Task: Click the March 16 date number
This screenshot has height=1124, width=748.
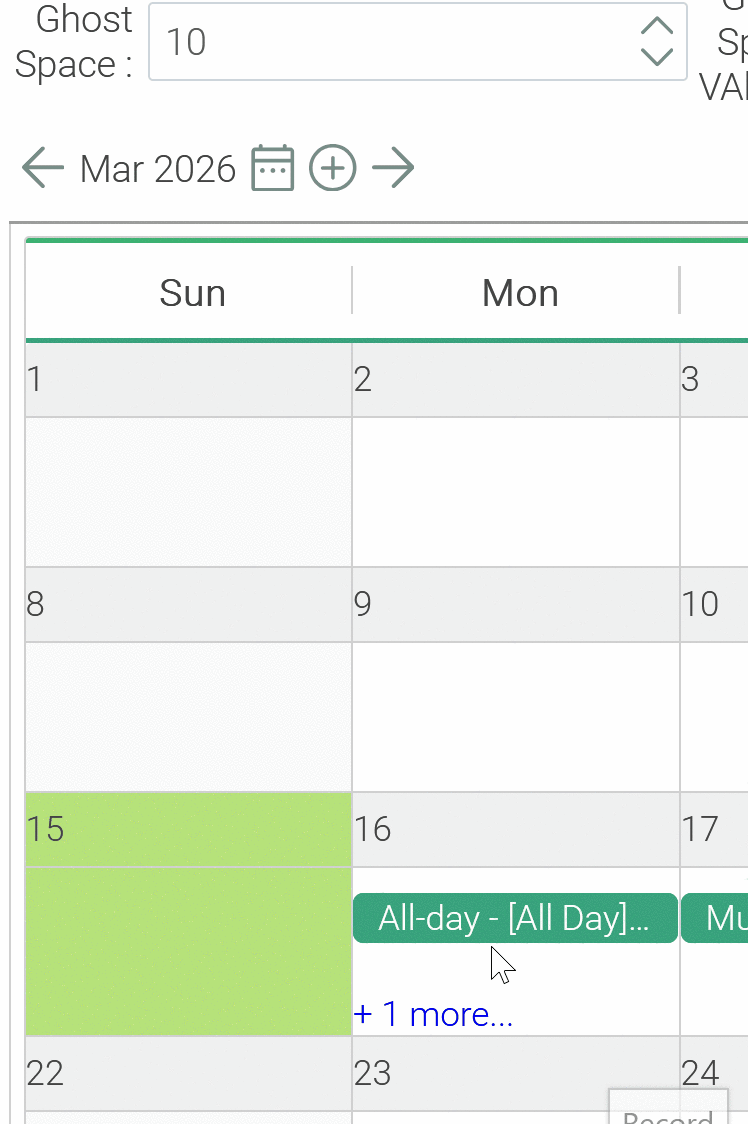Action: 373,829
